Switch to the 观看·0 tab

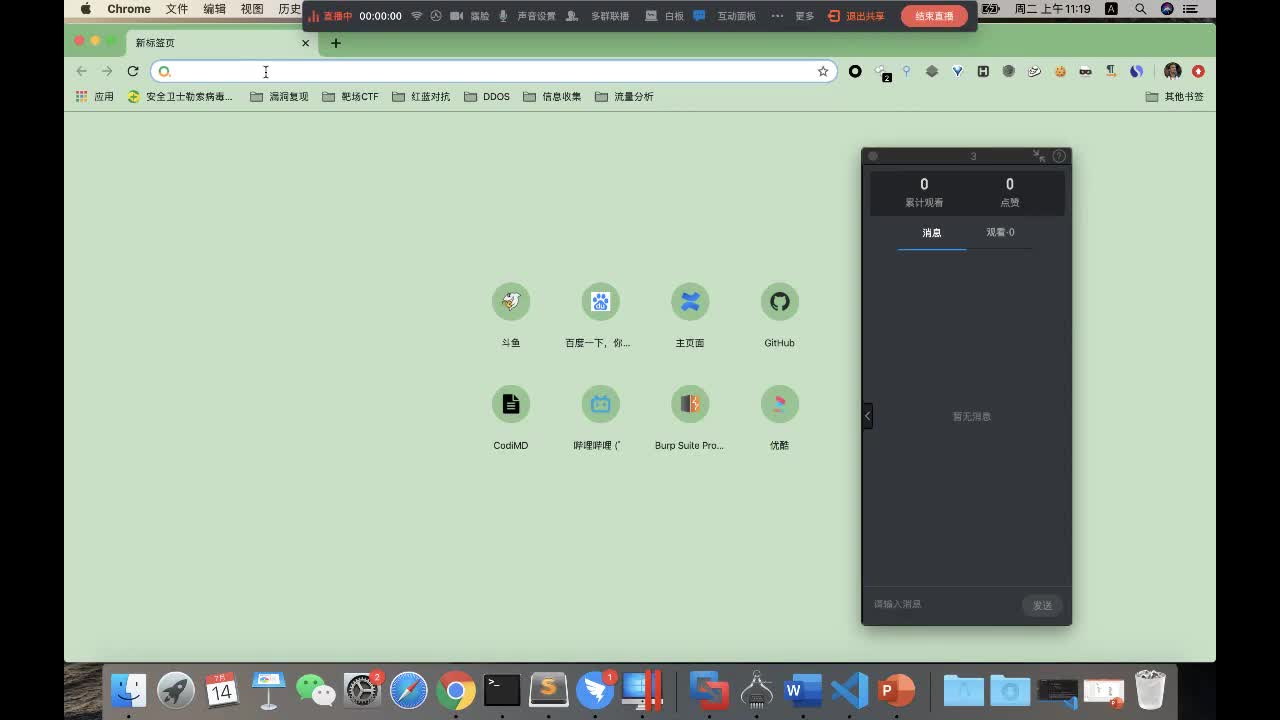tap(1000, 233)
